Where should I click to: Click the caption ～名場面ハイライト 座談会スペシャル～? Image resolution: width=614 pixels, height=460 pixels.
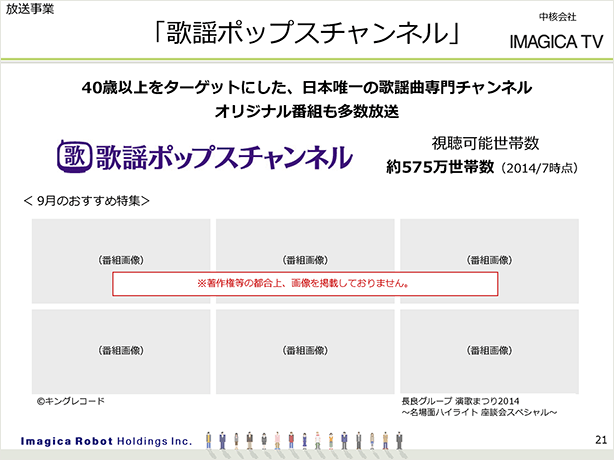479,412
